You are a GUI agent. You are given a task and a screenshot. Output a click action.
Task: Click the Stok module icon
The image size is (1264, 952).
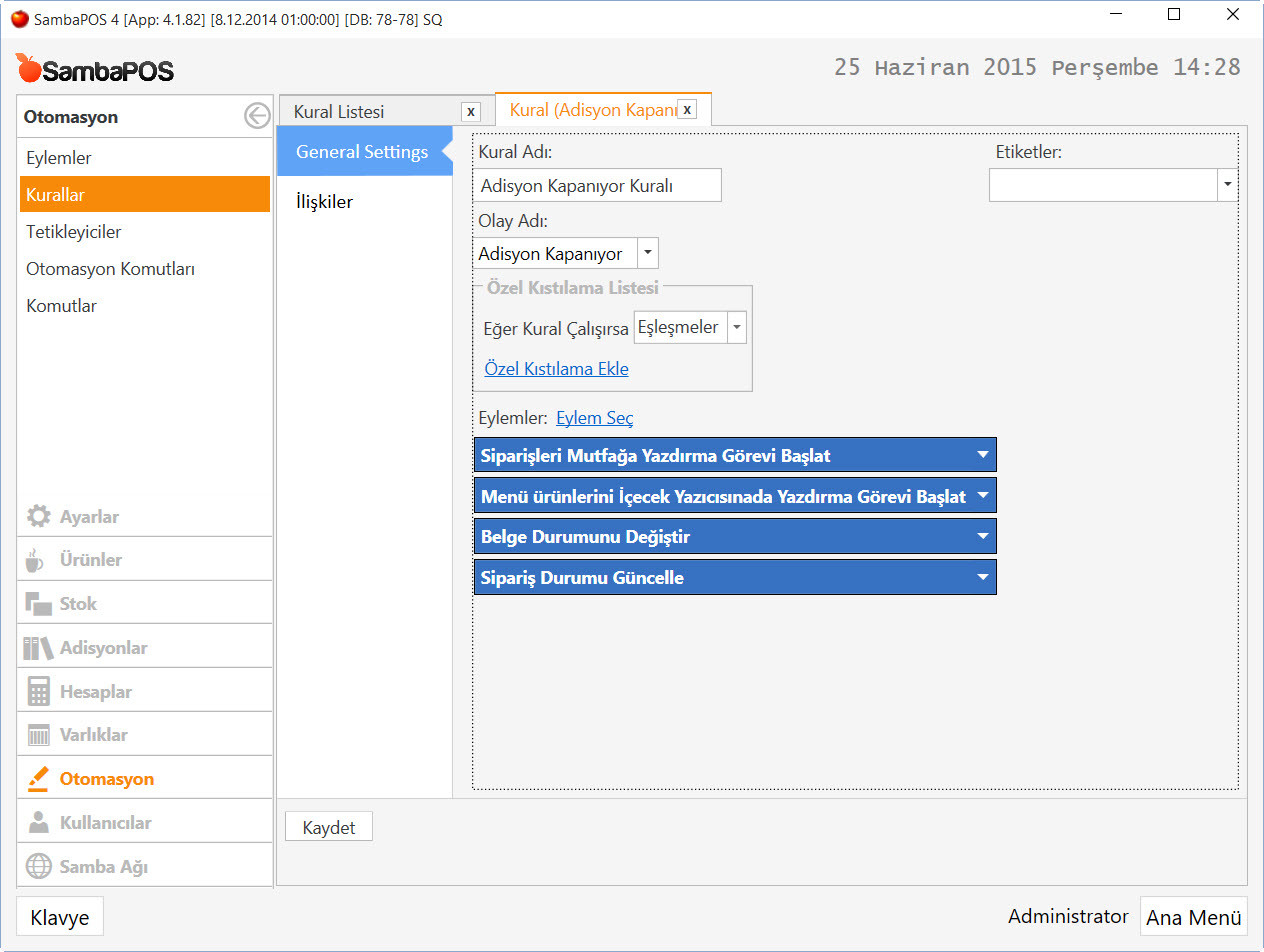coord(38,604)
